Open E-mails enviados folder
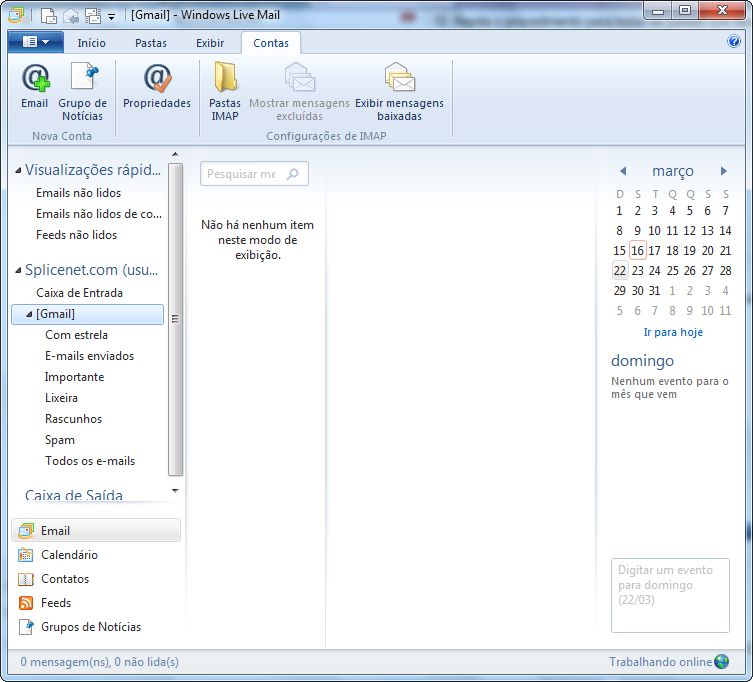This screenshot has height=682, width=753. click(89, 356)
